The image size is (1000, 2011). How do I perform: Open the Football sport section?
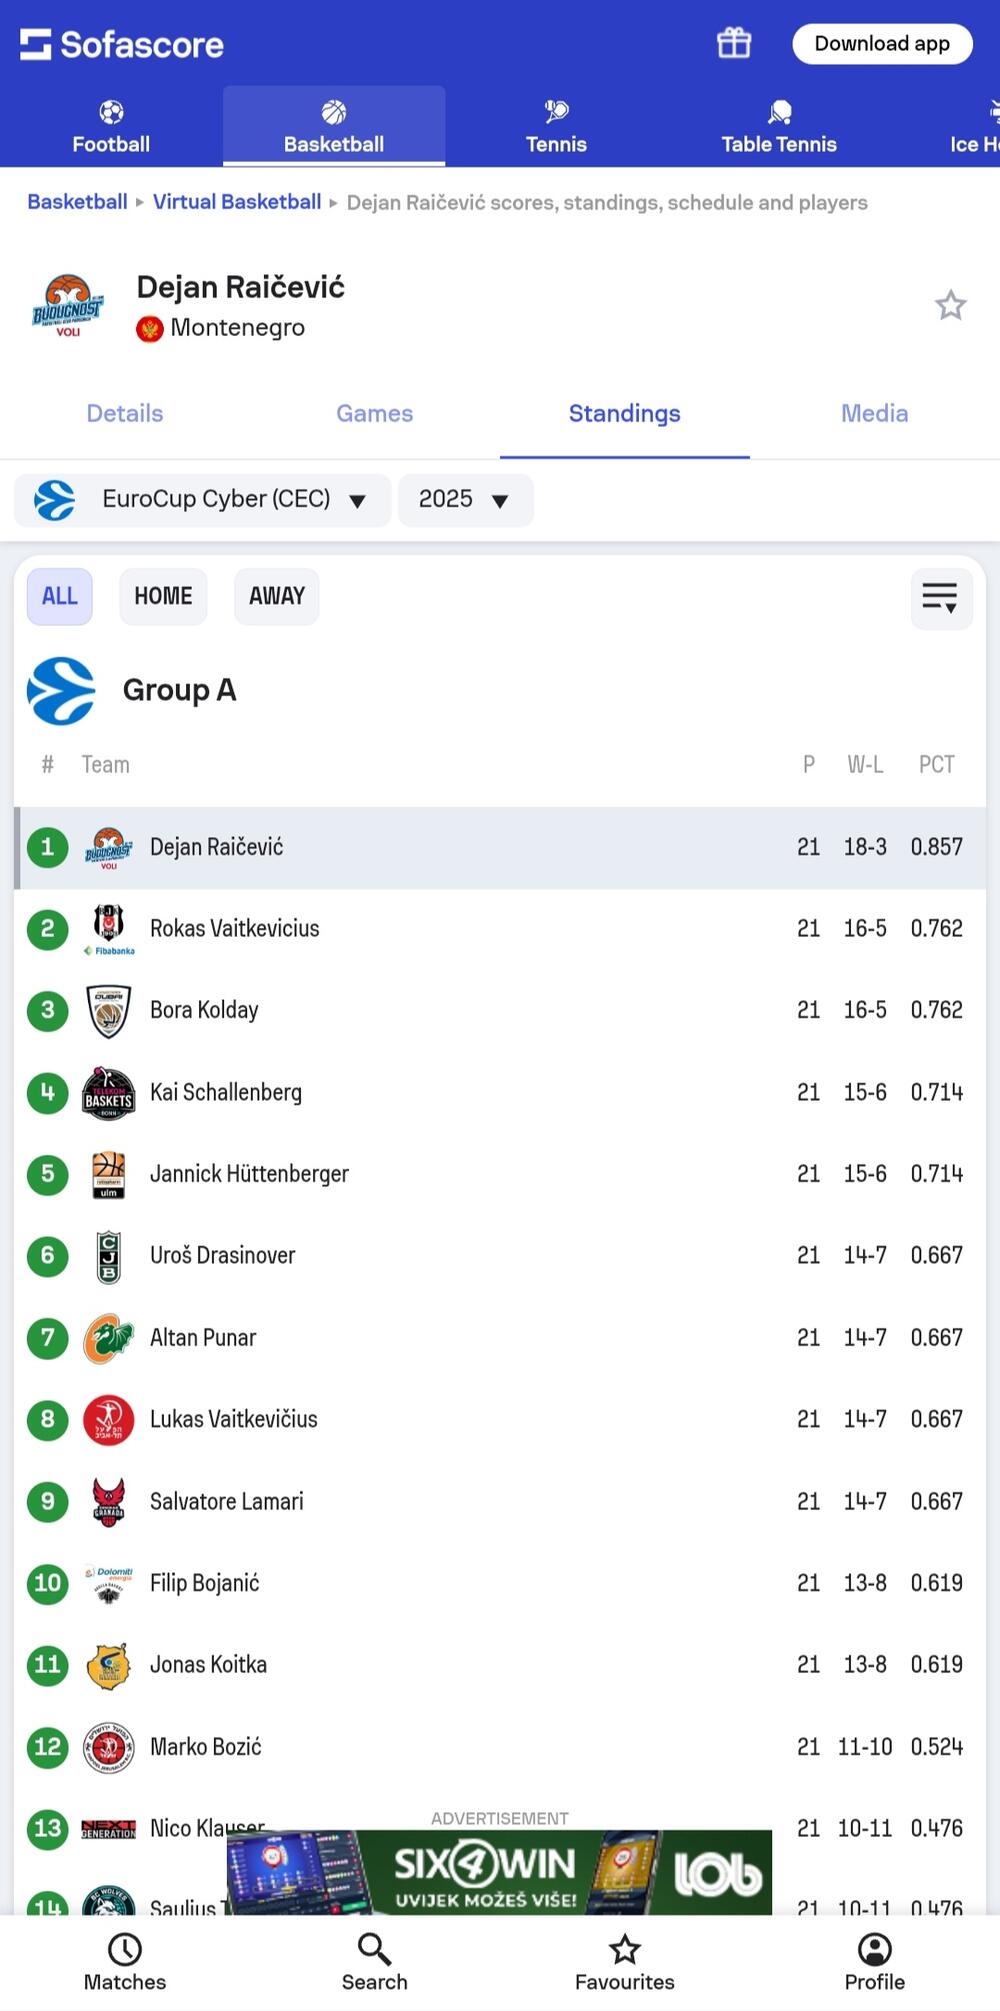pos(111,126)
